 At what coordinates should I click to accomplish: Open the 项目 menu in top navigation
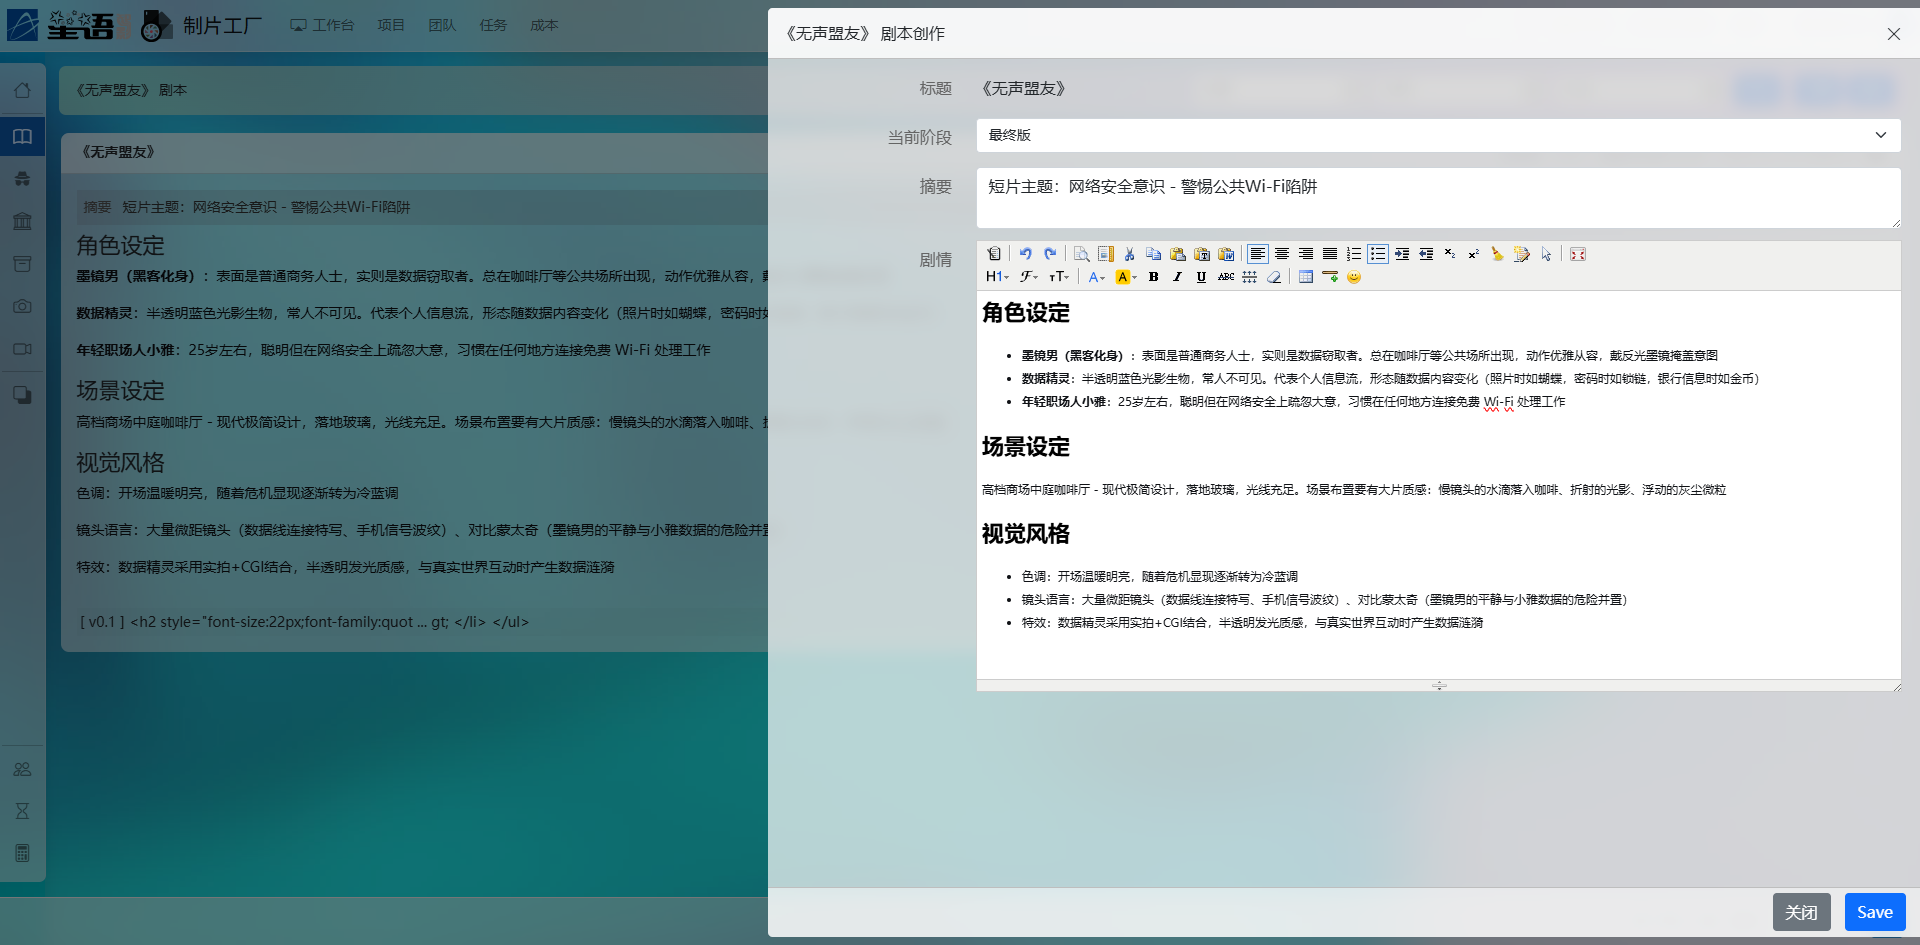(391, 25)
